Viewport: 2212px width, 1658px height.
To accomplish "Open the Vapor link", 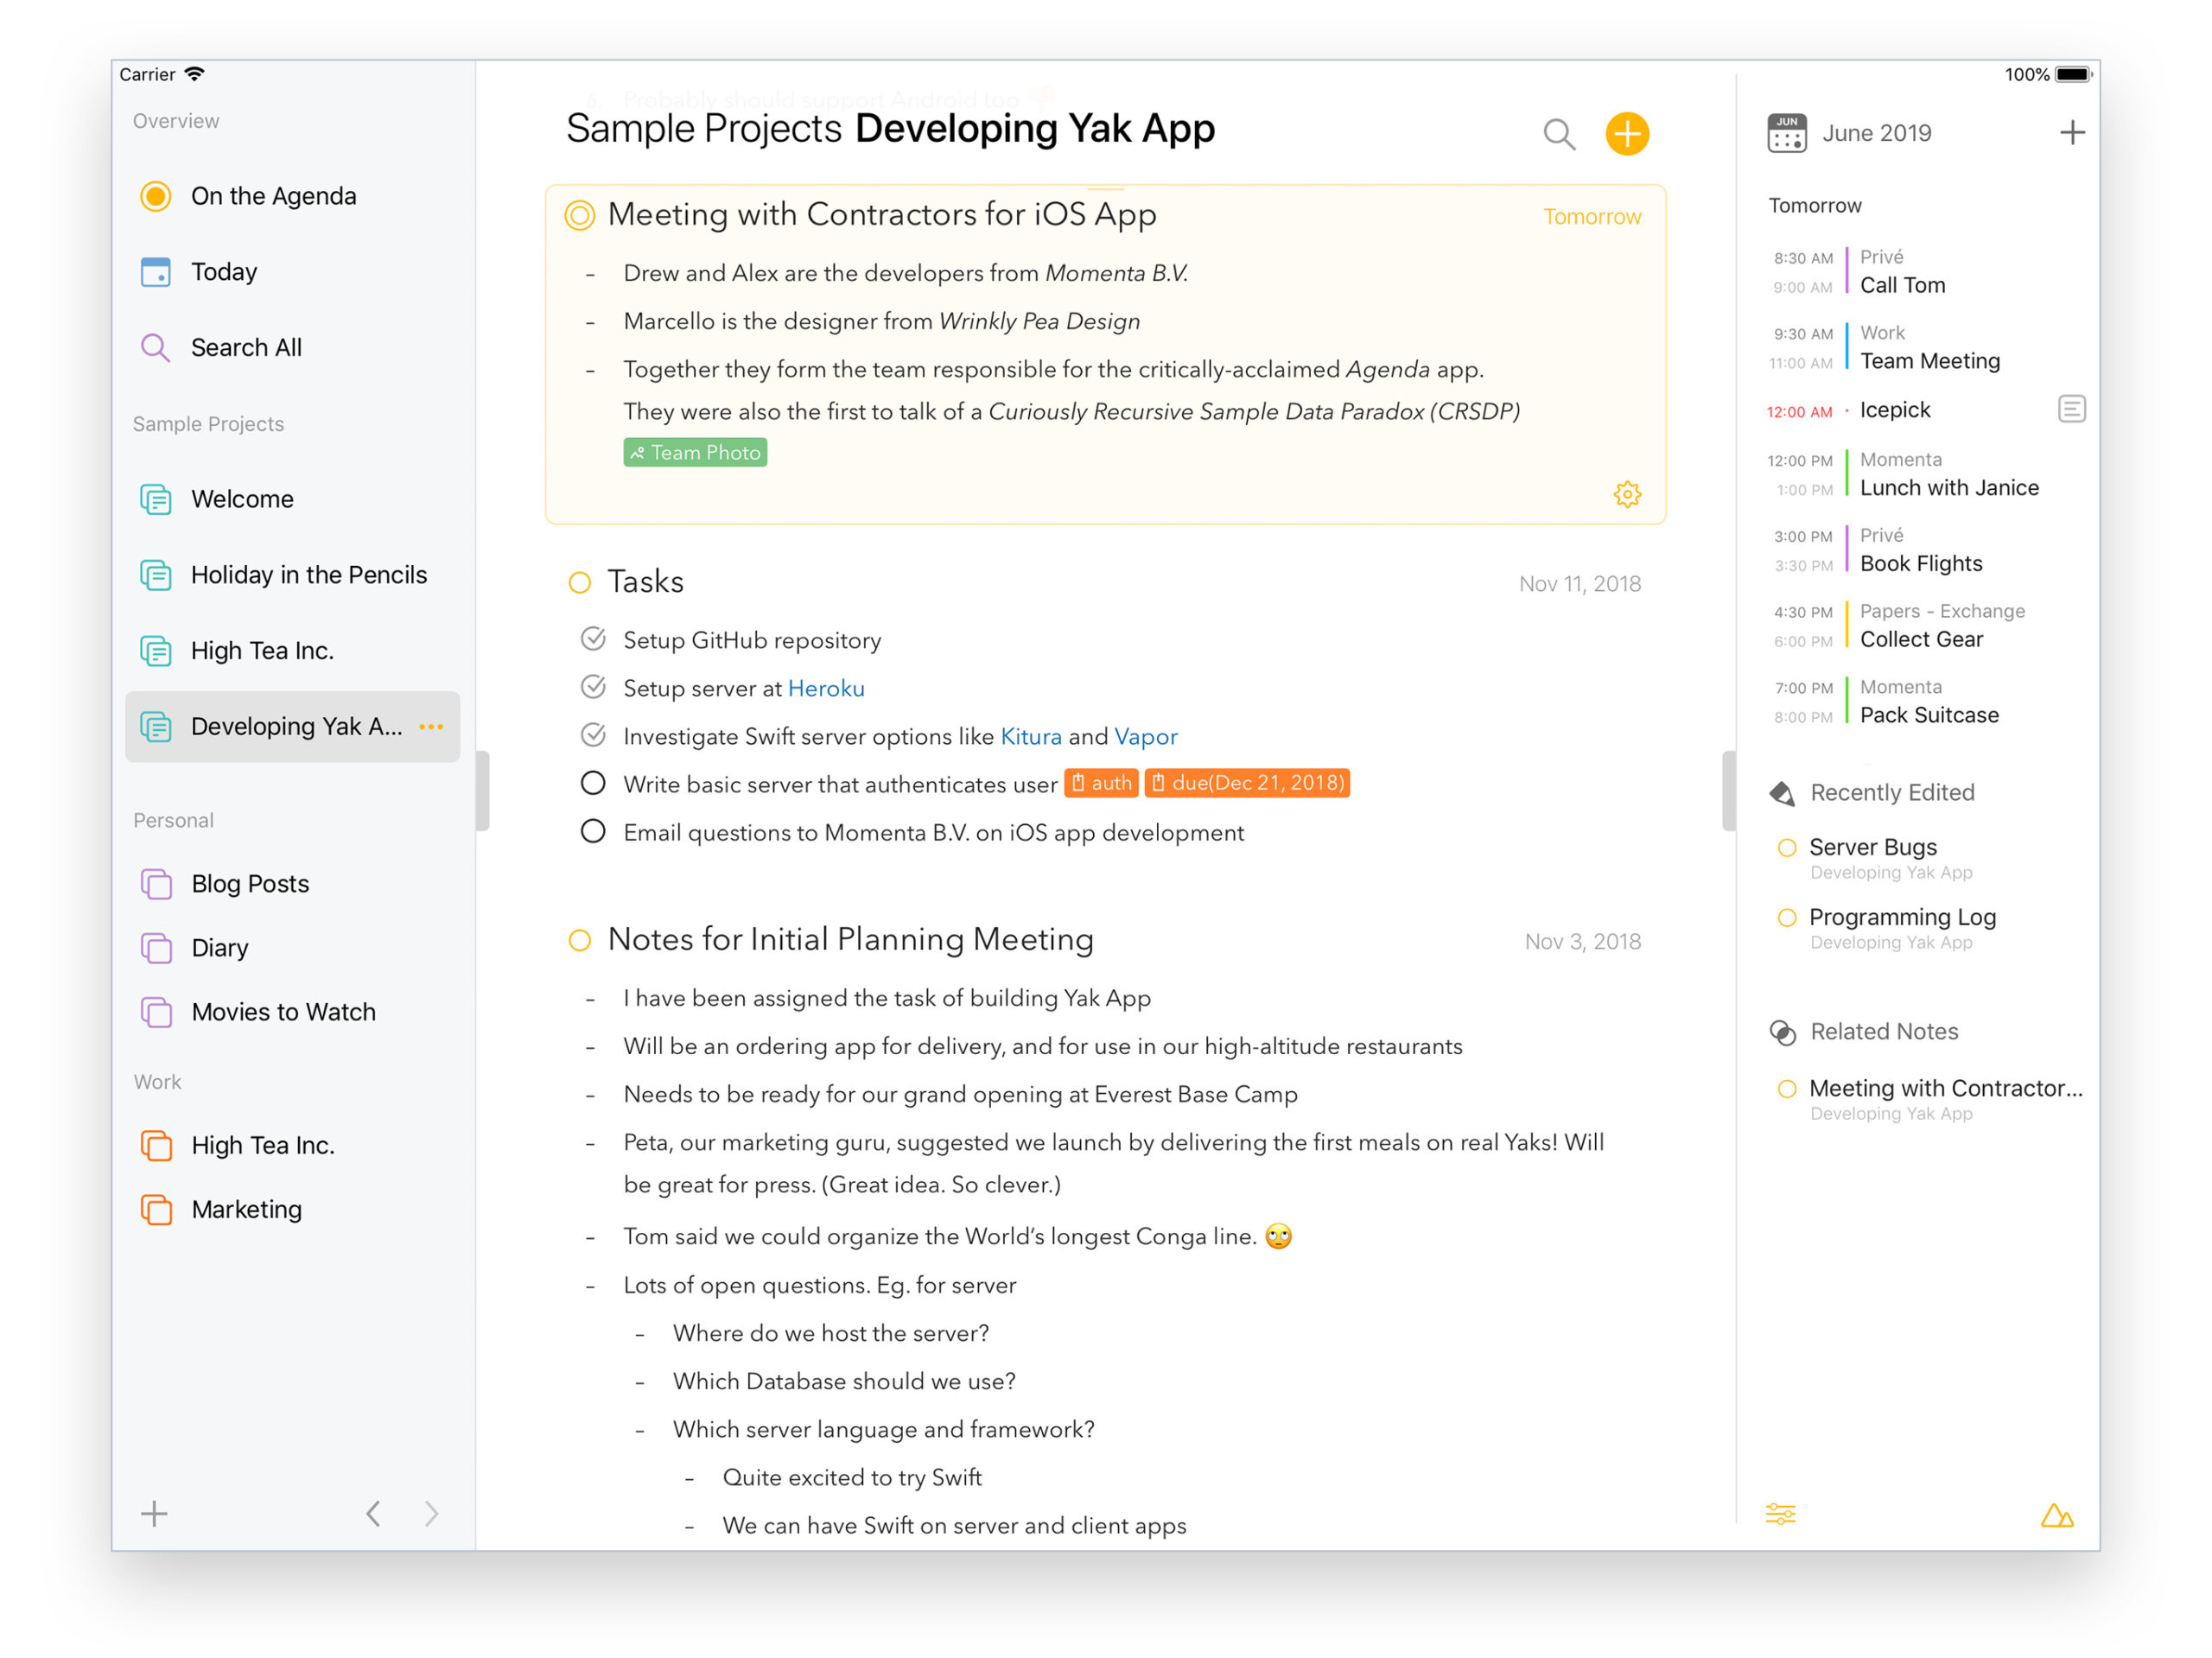I will click(x=1146, y=737).
